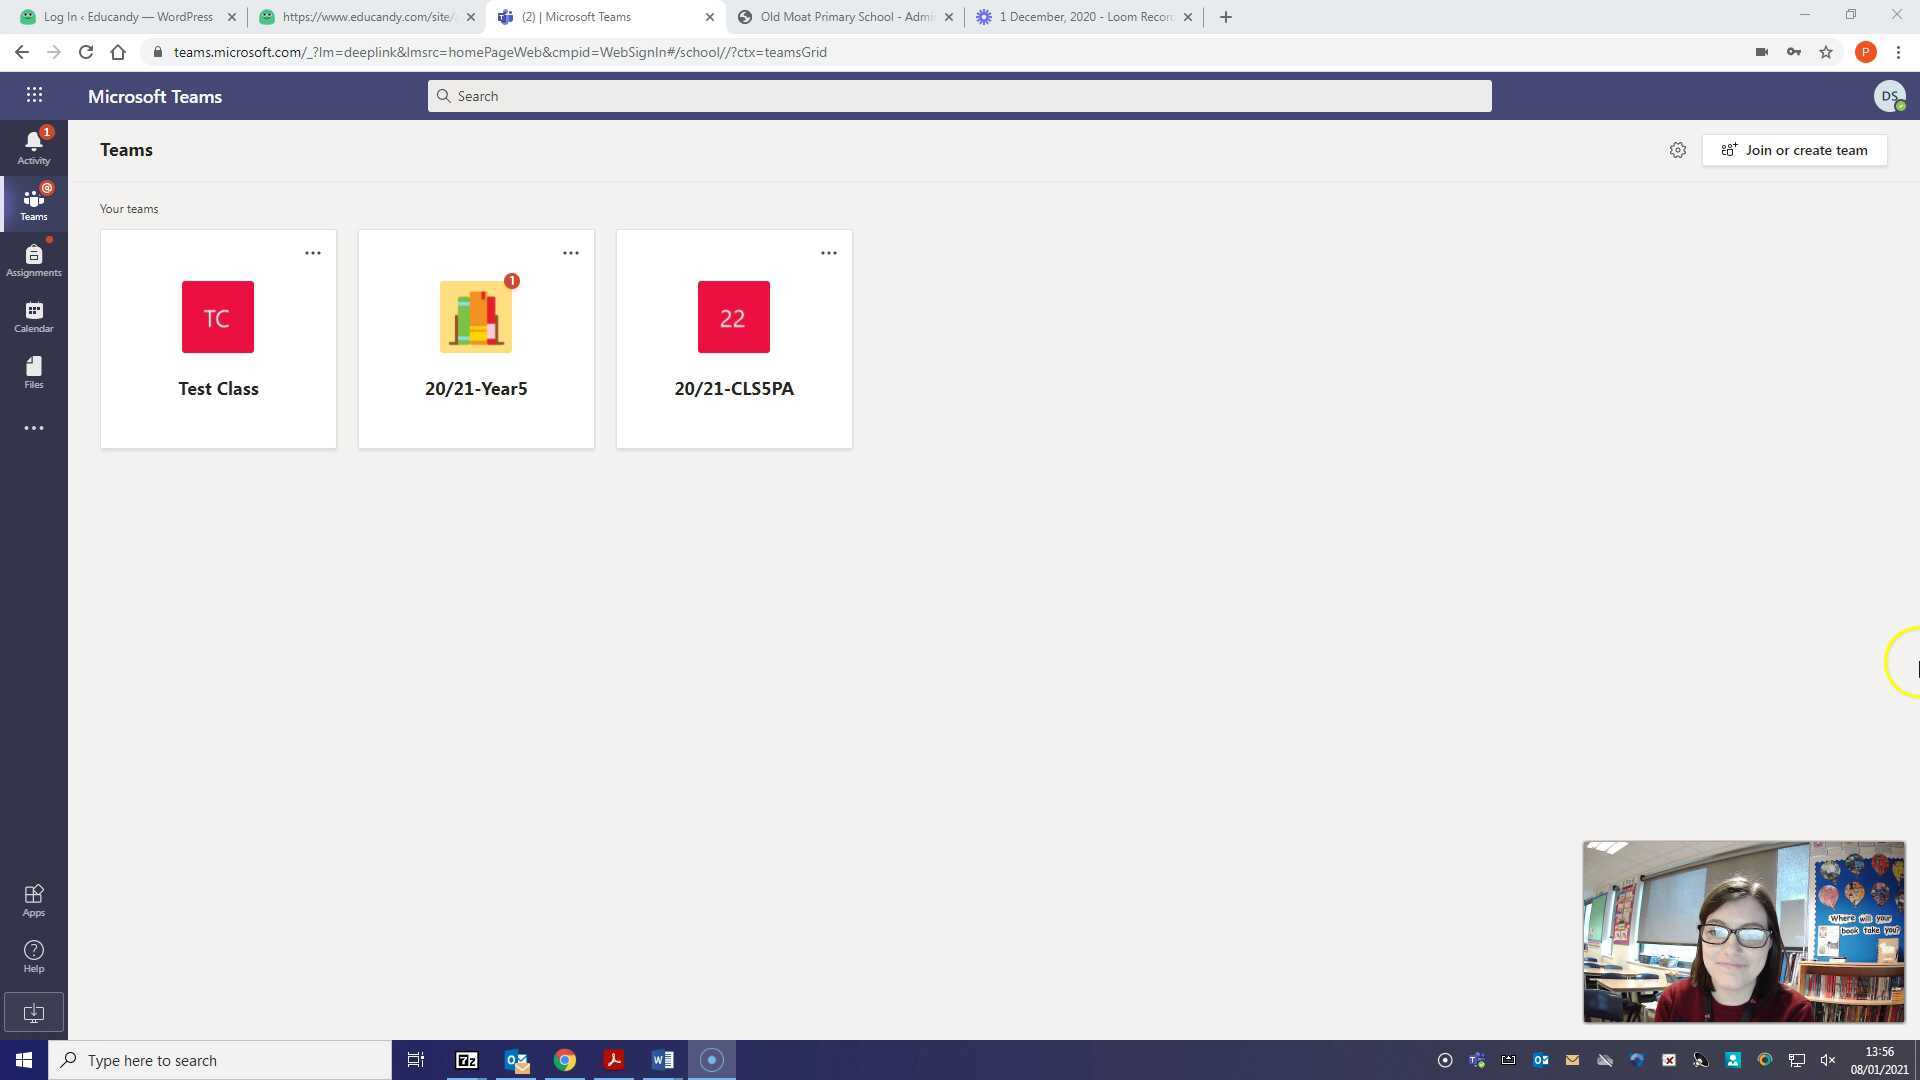The height and width of the screenshot is (1080, 1920).
Task: Open more options for Test Class
Action: point(312,253)
